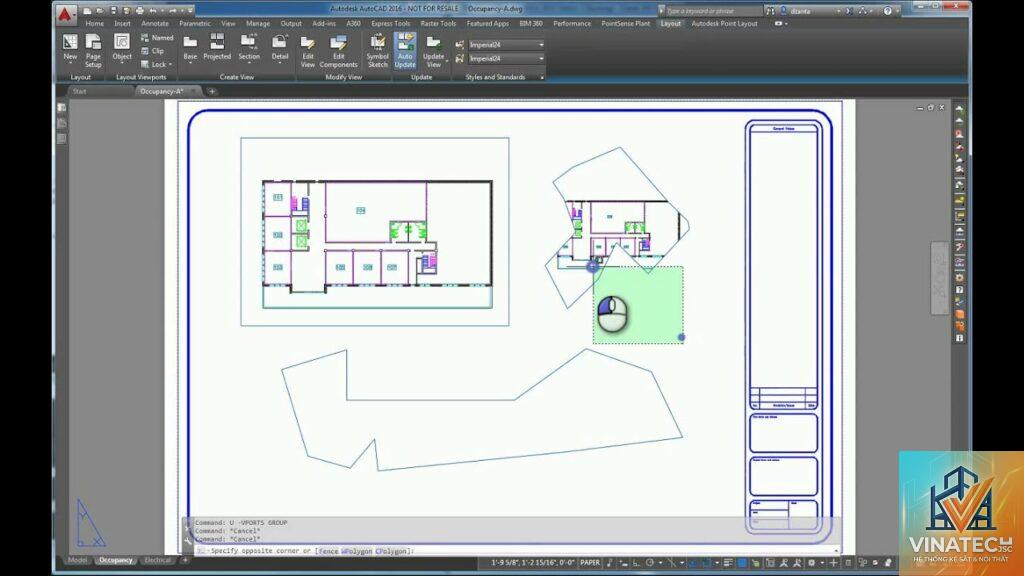This screenshot has width=1024, height=576.
Task: Click the Clip viewport button
Action: pyautogui.click(x=153, y=51)
